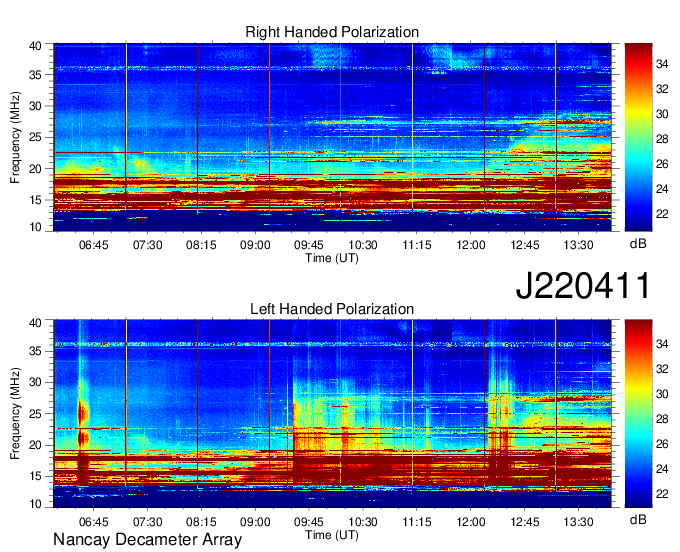Click the 08:15 time tick on the Left Handed plot
Viewport: 680px width, 552px height.
point(201,522)
